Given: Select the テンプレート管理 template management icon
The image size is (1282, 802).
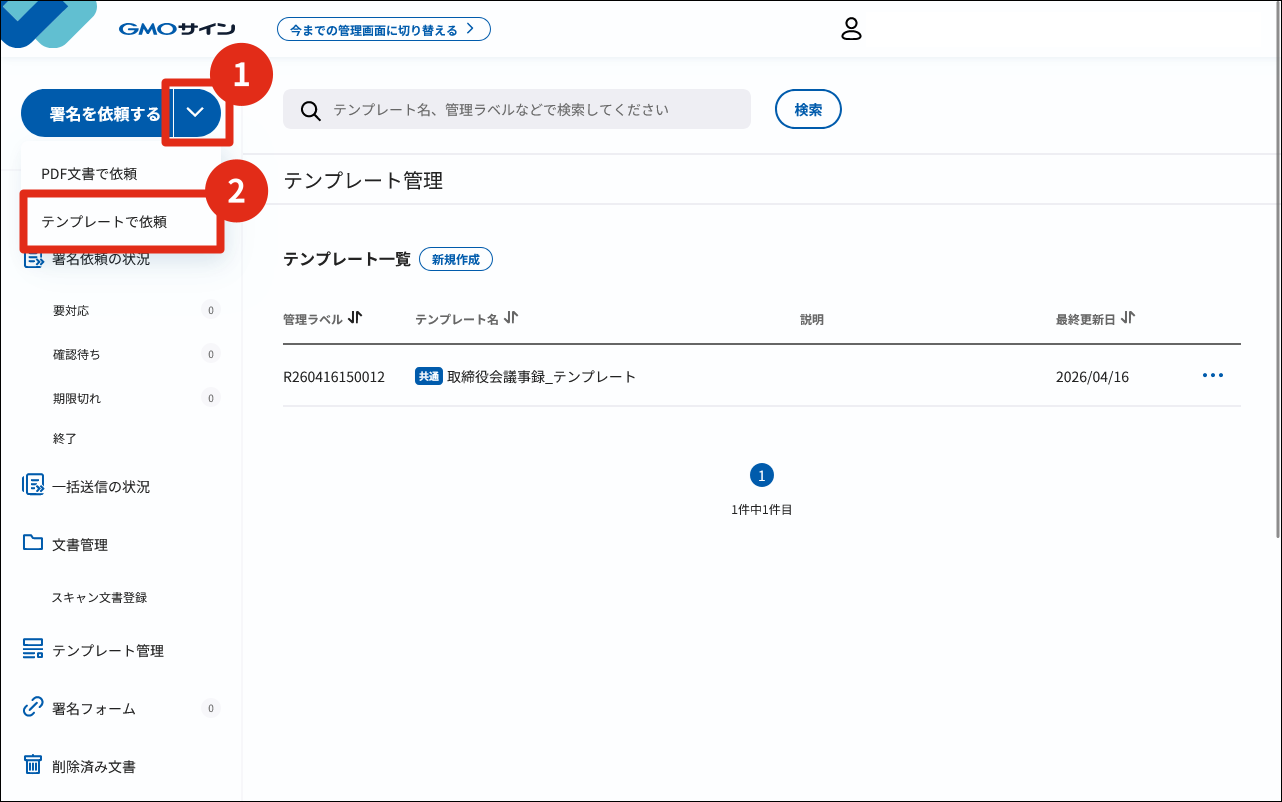Looking at the screenshot, I should [x=31, y=649].
